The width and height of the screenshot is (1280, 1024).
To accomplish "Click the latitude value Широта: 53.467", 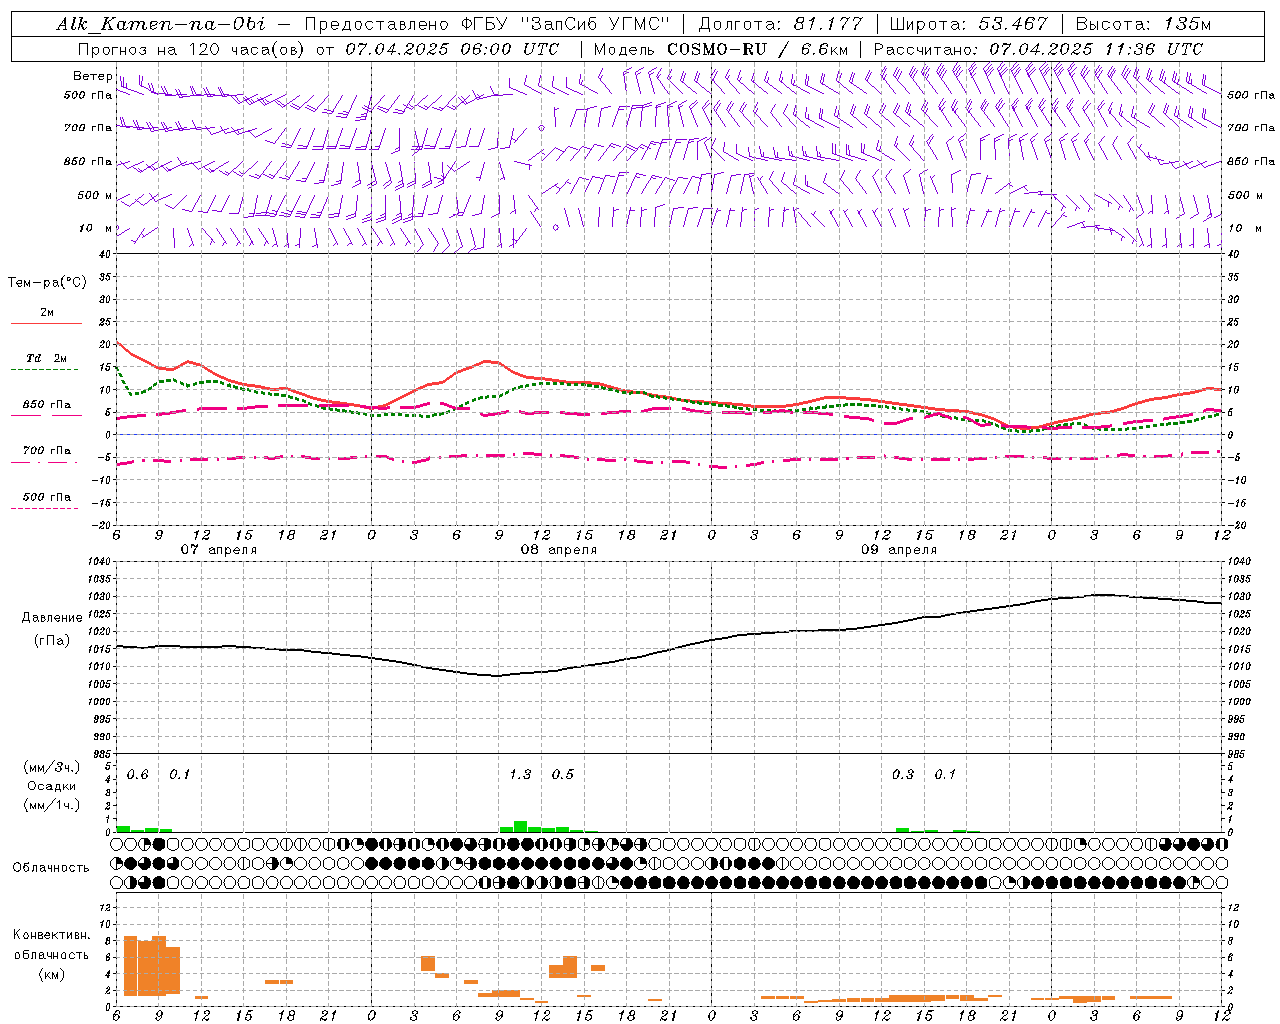I will 968,24.
